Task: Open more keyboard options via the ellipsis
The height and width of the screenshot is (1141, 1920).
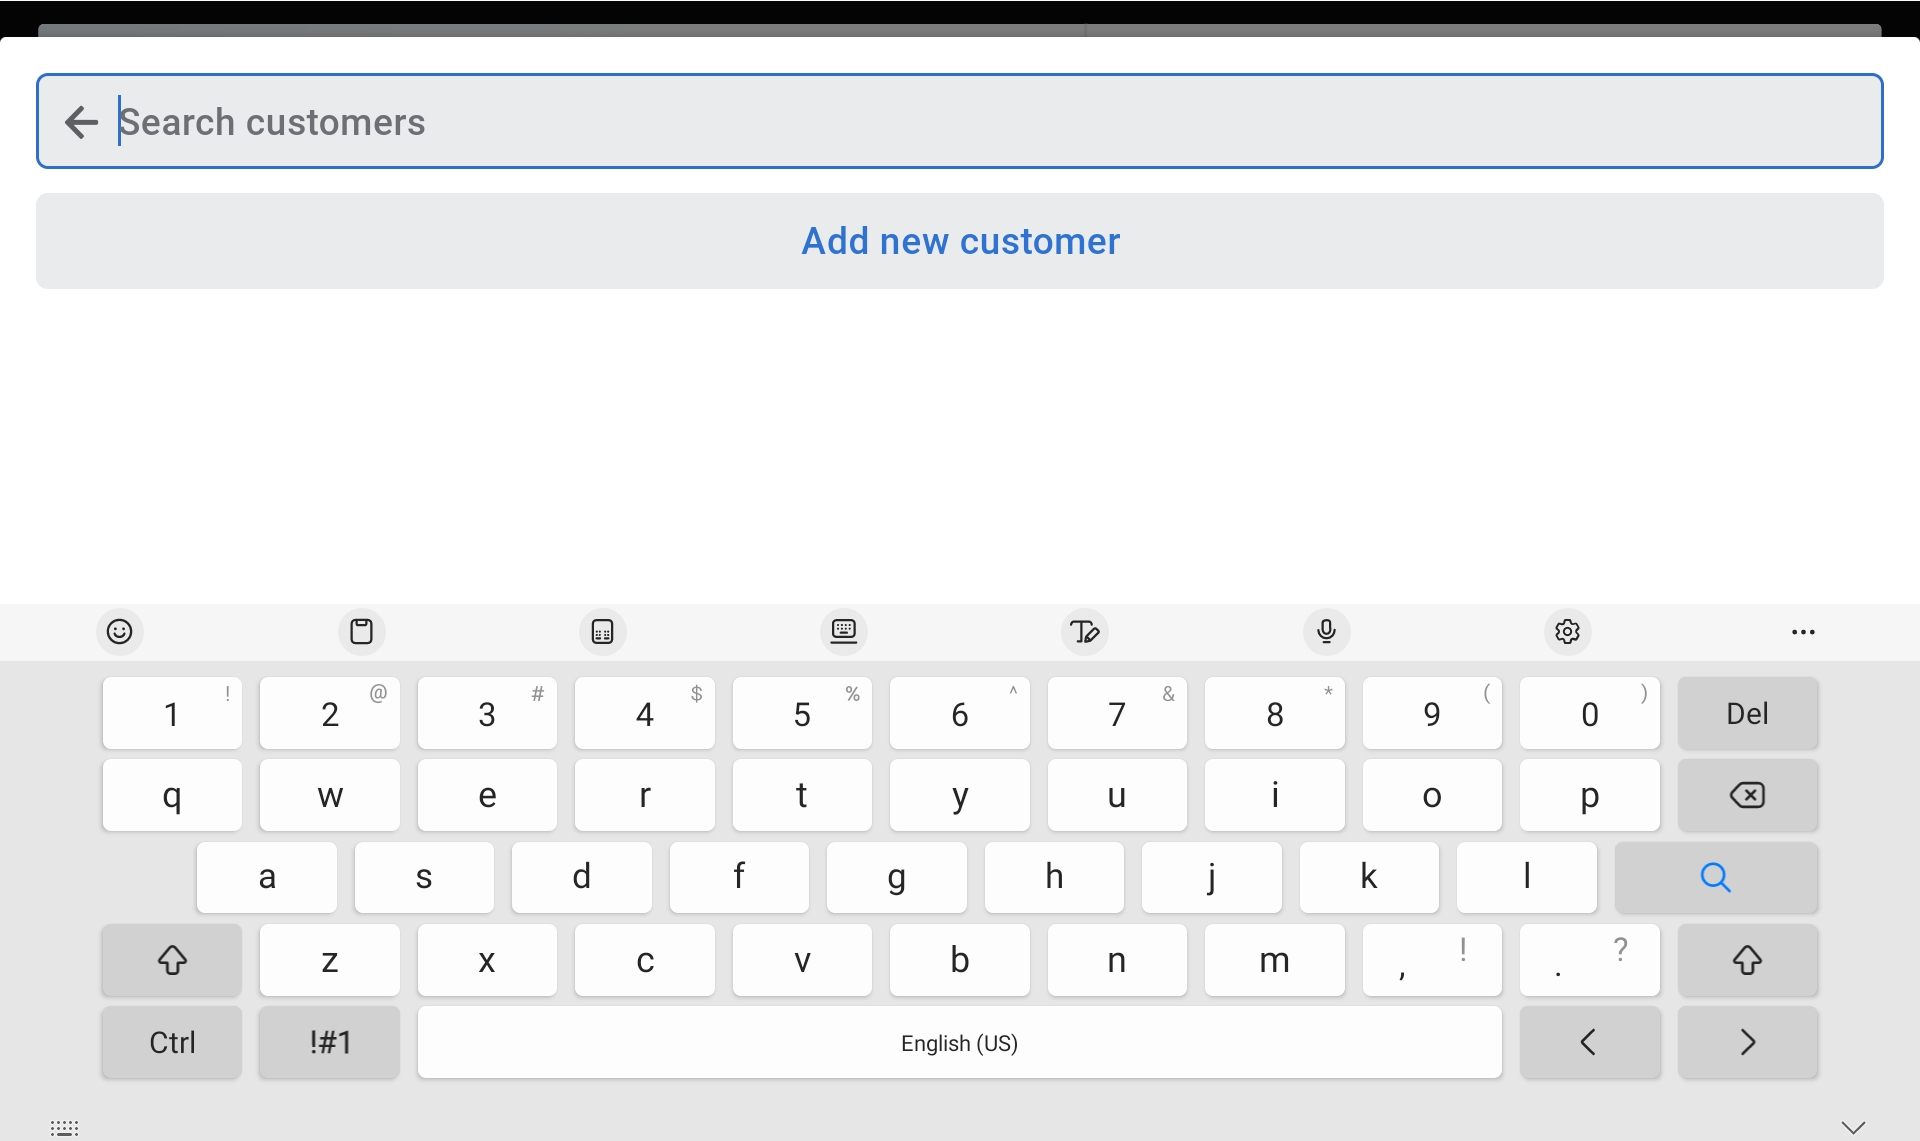Action: pos(1803,631)
